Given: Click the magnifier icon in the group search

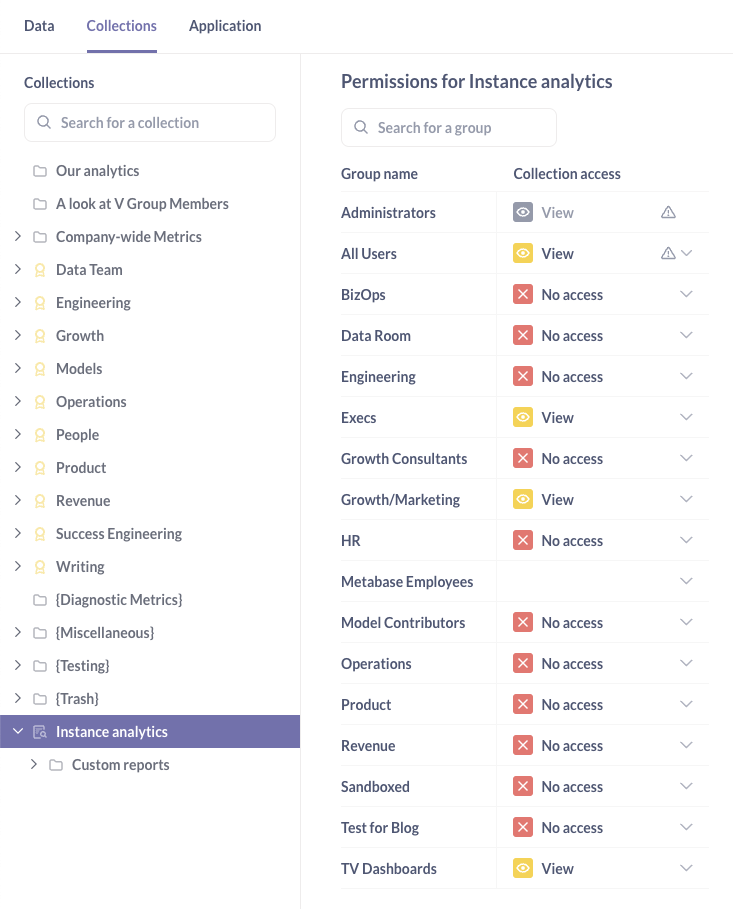Looking at the screenshot, I should [361, 127].
